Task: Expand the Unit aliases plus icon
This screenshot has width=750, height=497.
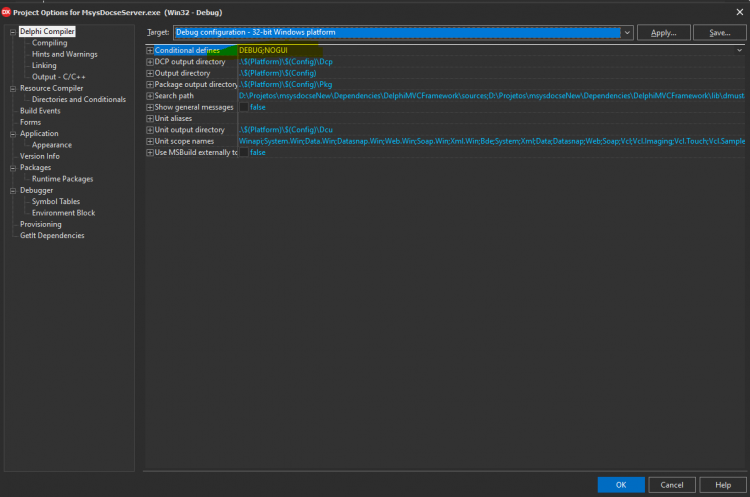Action: point(150,119)
